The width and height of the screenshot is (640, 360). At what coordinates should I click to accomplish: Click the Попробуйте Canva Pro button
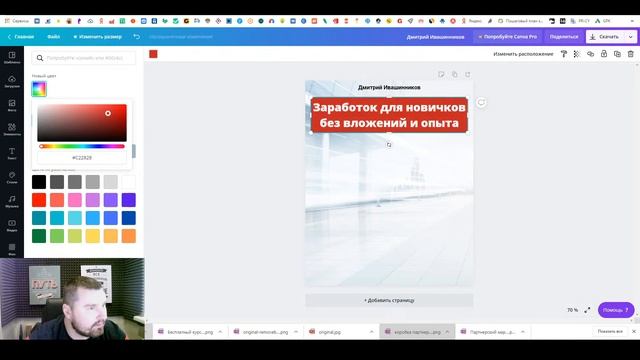(x=508, y=37)
